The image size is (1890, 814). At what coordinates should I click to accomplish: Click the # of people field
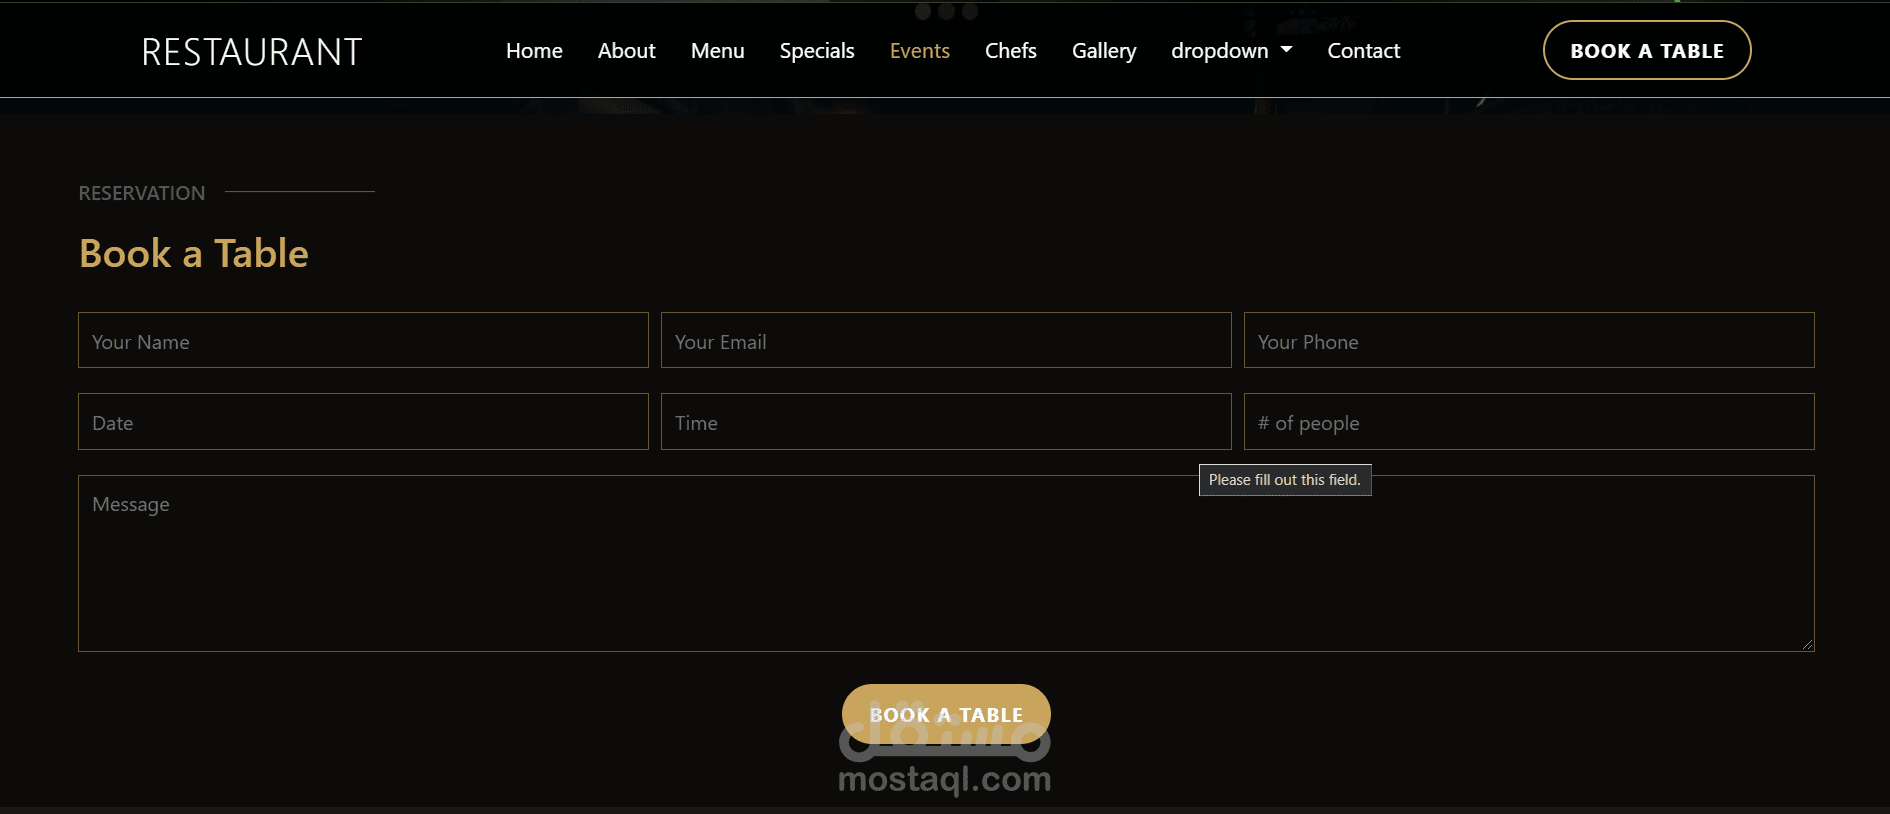1529,421
